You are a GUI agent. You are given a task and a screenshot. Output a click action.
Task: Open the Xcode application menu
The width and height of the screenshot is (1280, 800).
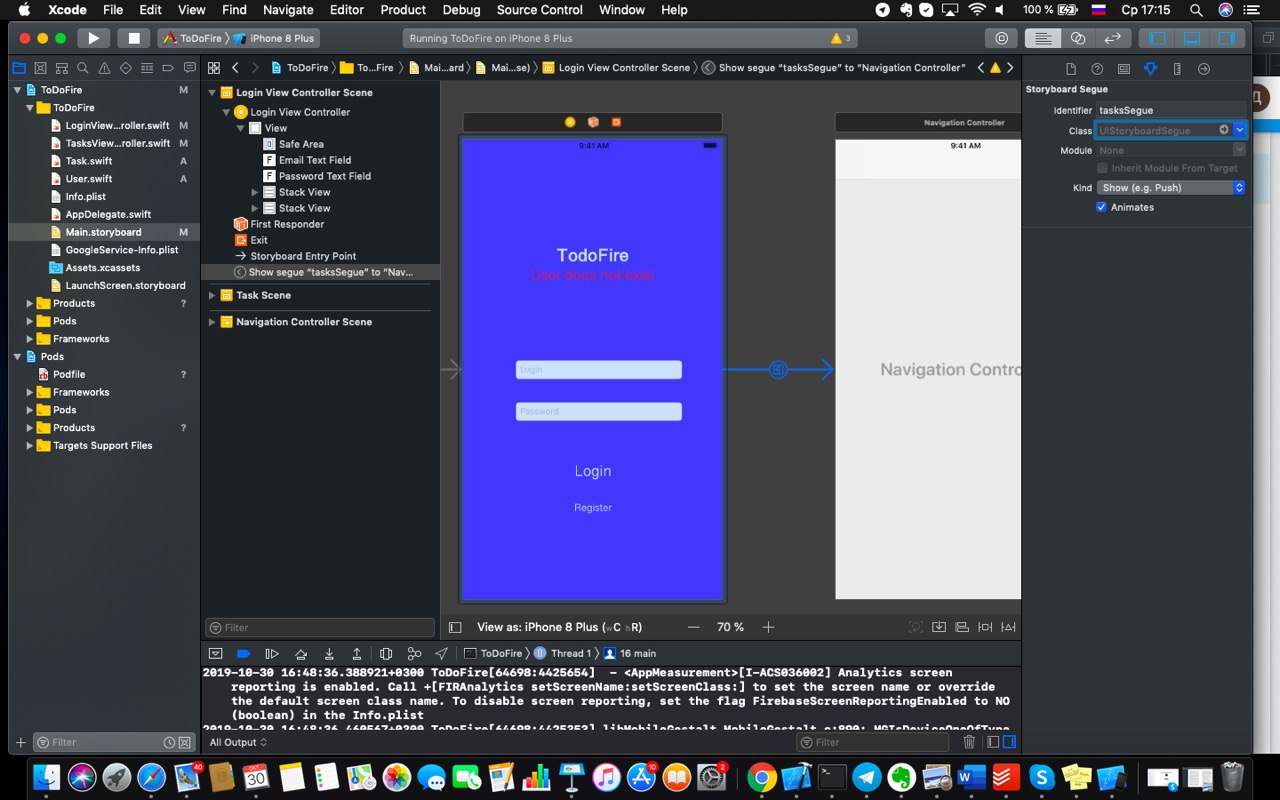coord(67,10)
